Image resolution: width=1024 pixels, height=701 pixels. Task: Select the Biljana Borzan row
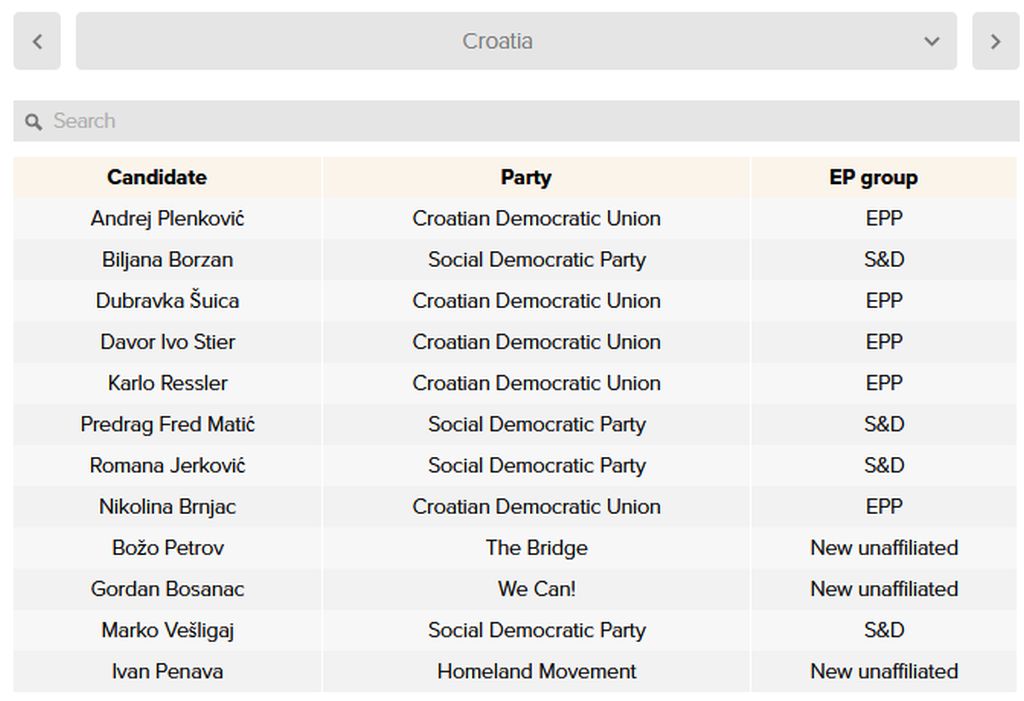(x=516, y=259)
